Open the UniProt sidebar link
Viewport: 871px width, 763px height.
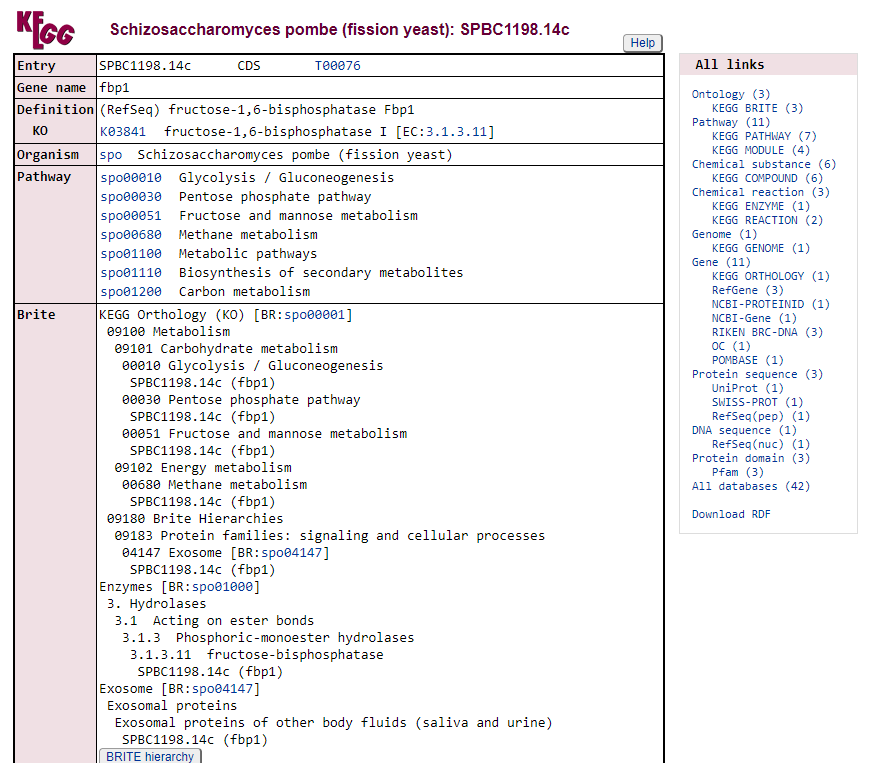734,388
